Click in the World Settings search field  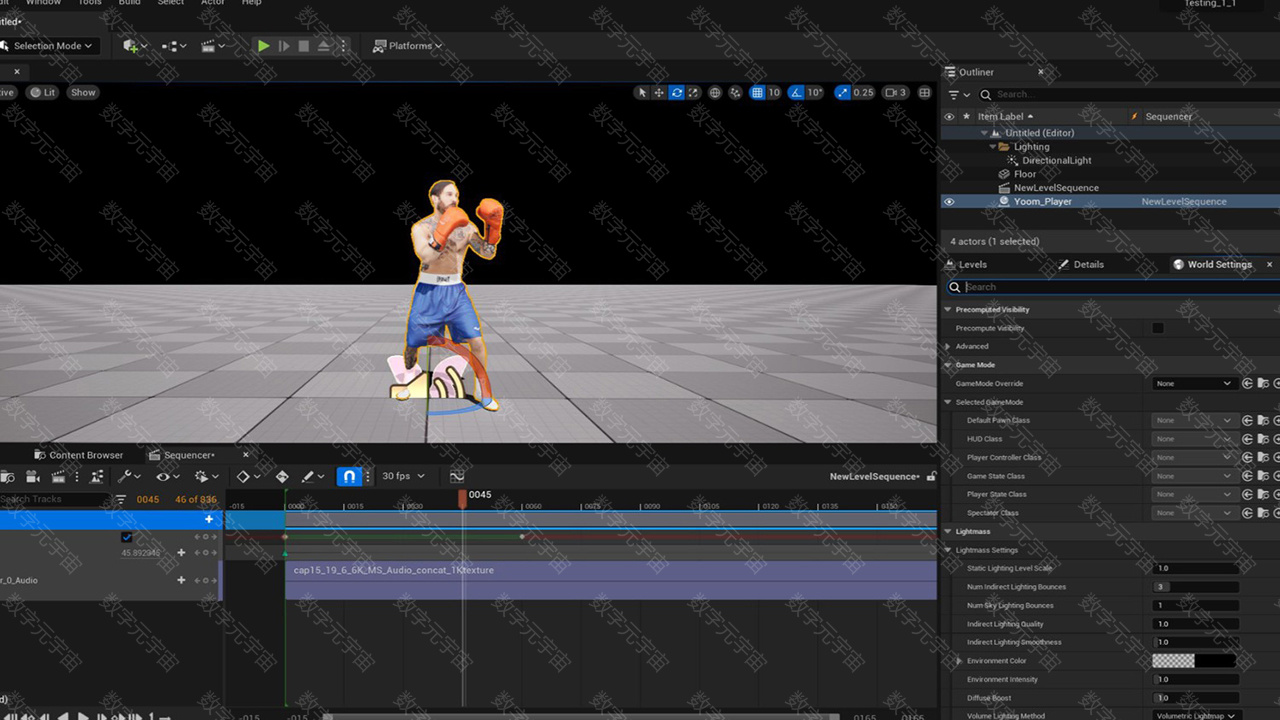pos(1115,287)
